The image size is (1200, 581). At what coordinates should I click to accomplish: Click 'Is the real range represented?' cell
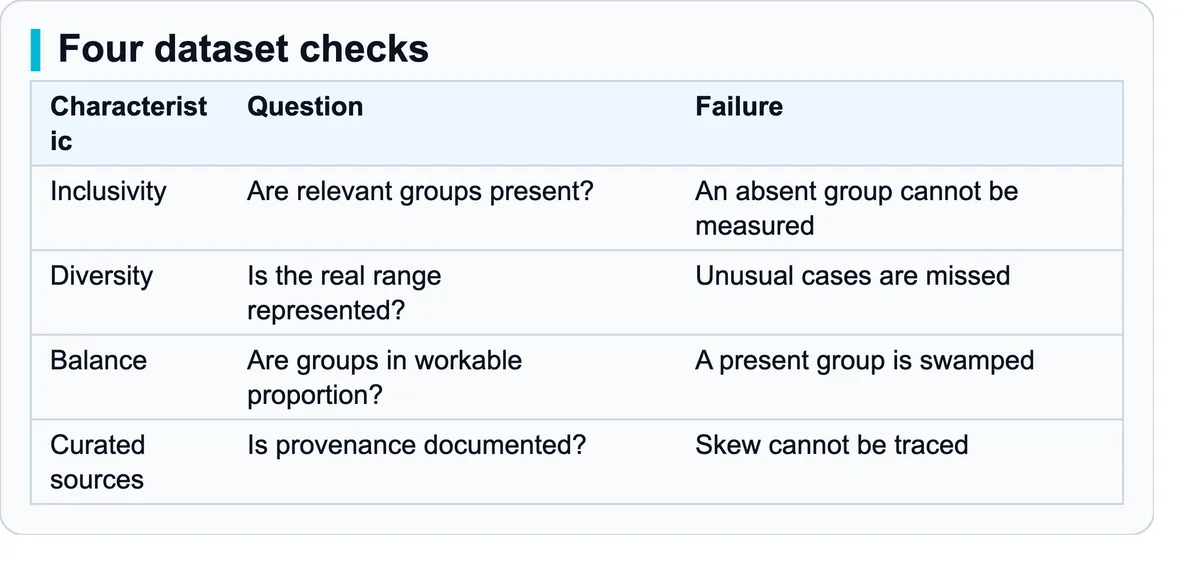point(344,293)
